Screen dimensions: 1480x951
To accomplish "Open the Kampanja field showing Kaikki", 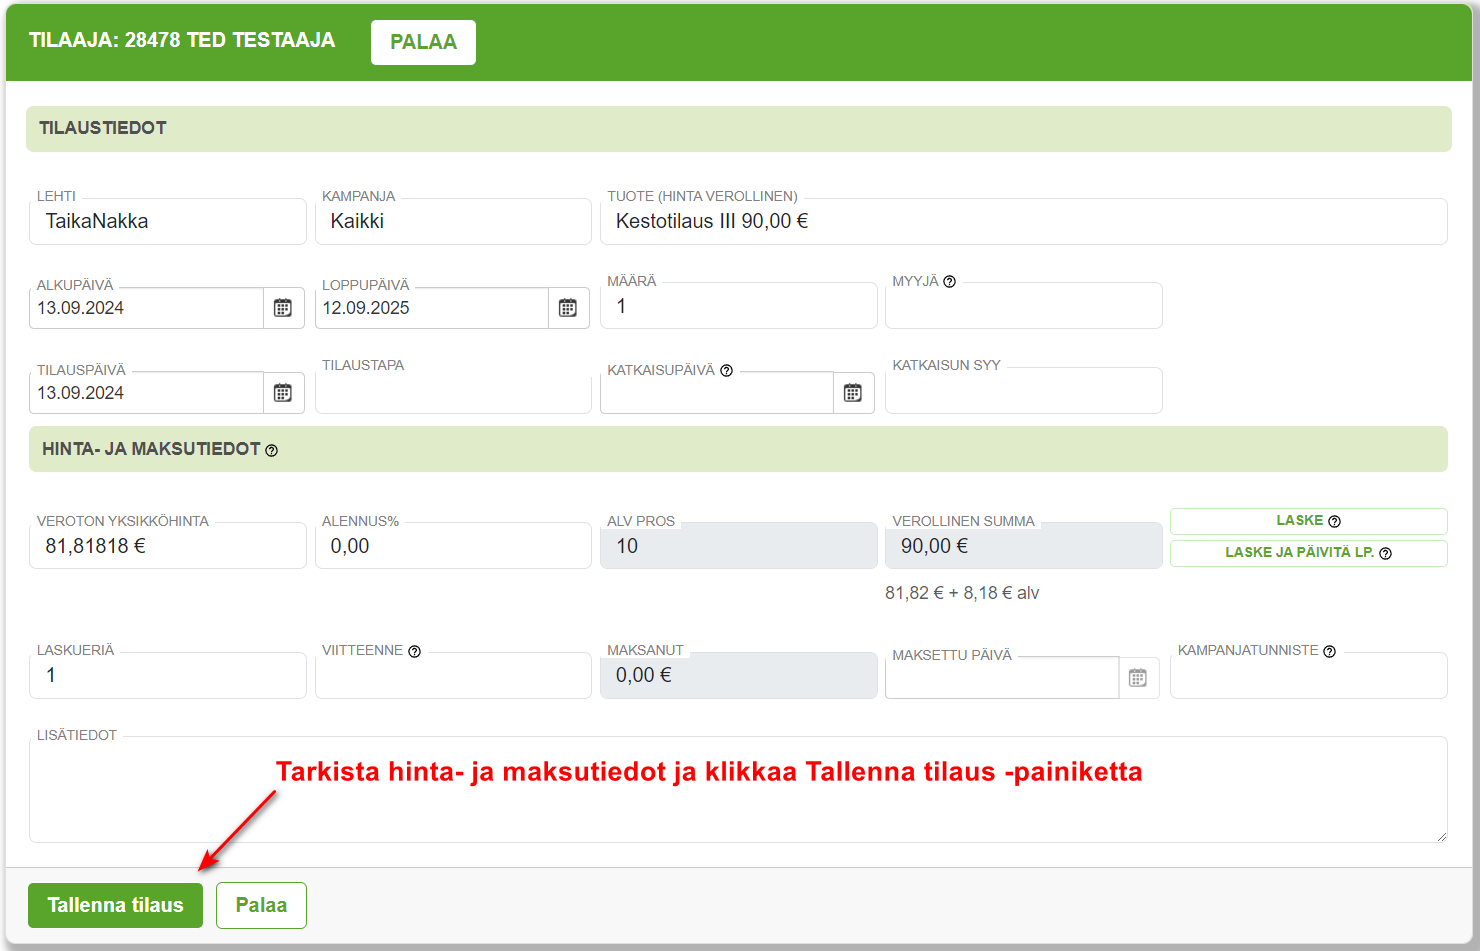I will pos(453,221).
